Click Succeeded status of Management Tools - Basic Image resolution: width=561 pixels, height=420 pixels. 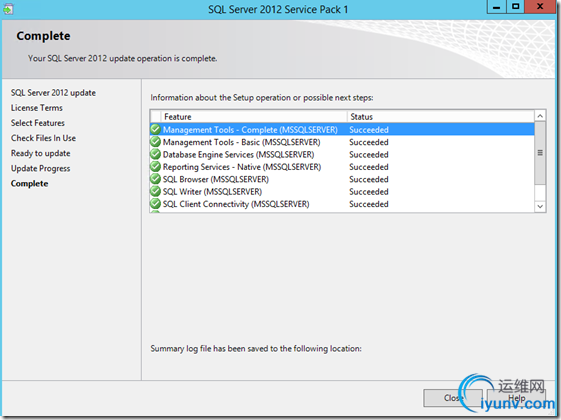coord(369,142)
